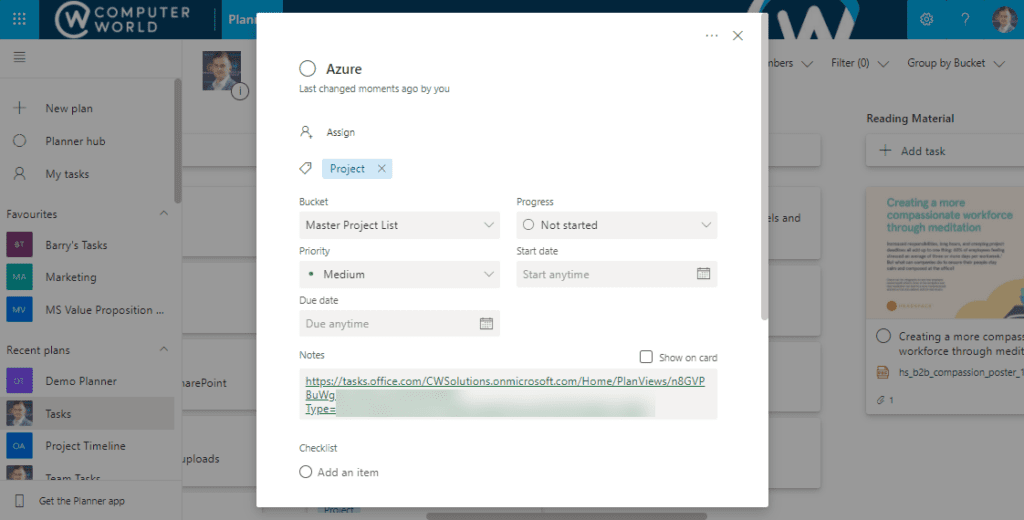Click the assign person icon

tap(306, 132)
